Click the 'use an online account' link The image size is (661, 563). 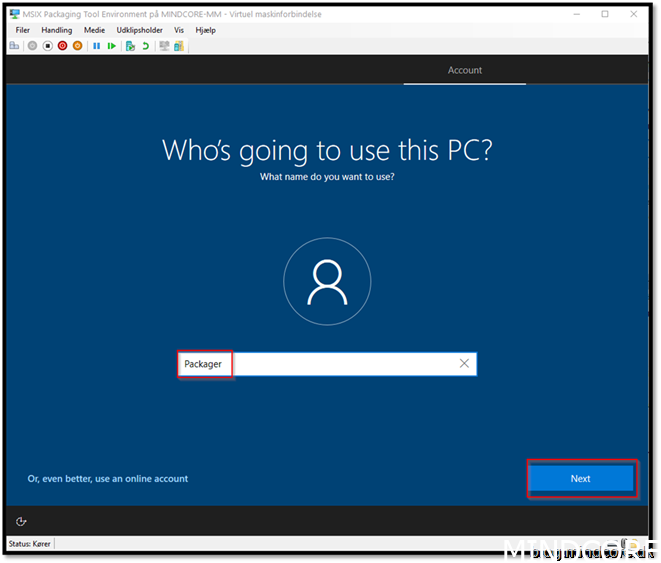108,479
